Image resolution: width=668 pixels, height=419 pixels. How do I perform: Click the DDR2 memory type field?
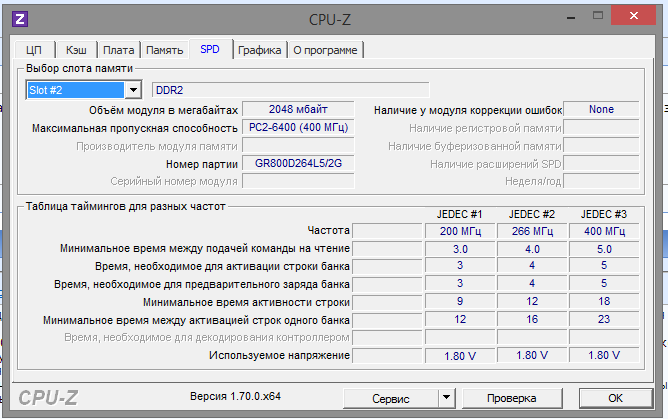289,90
